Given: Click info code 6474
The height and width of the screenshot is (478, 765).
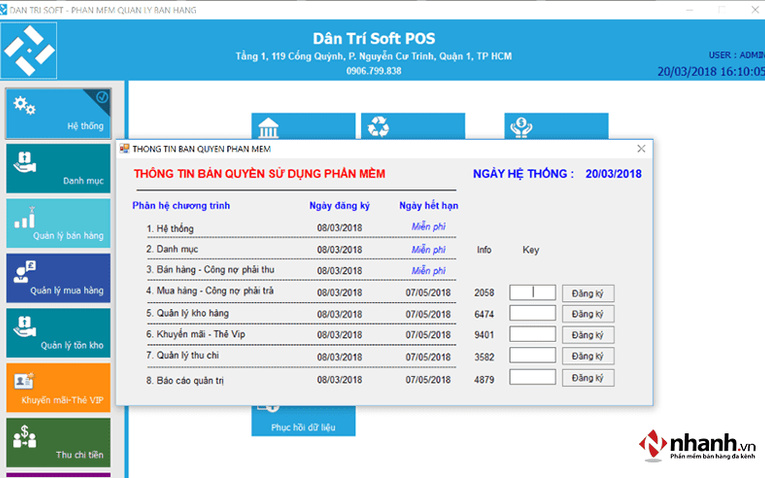Looking at the screenshot, I should [484, 314].
